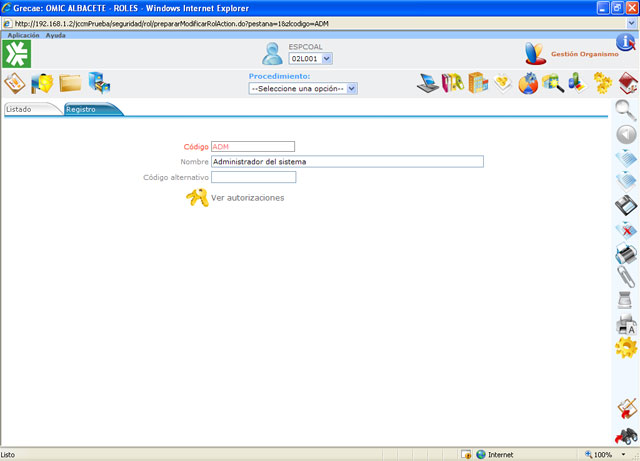
Task: Click the Gestión Organismo text link
Action: pyautogui.click(x=584, y=54)
